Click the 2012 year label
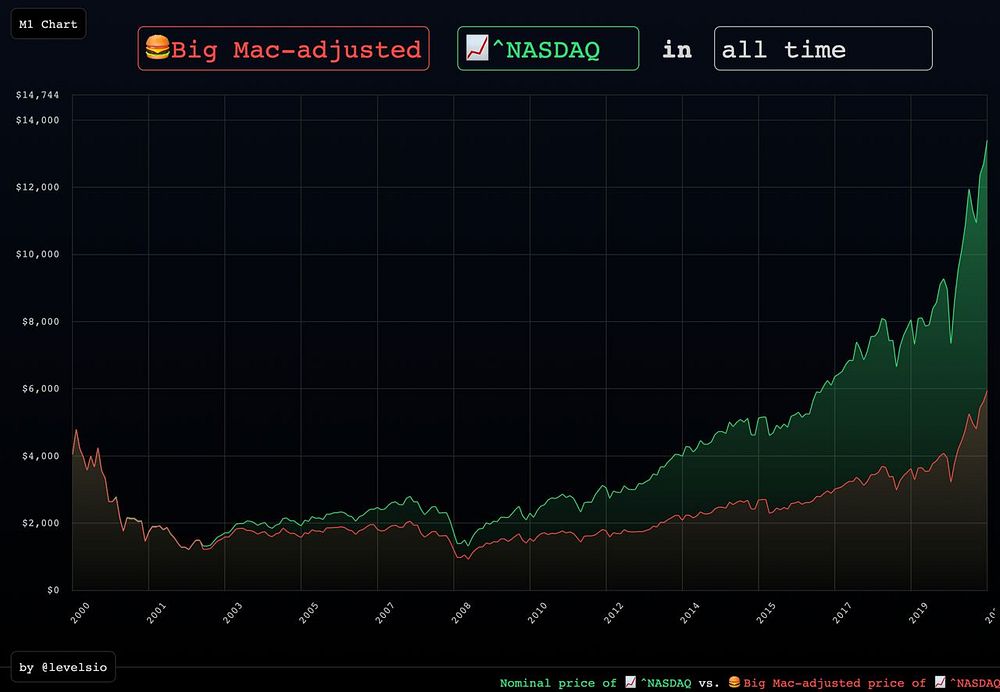The image size is (1000, 692). [x=614, y=613]
